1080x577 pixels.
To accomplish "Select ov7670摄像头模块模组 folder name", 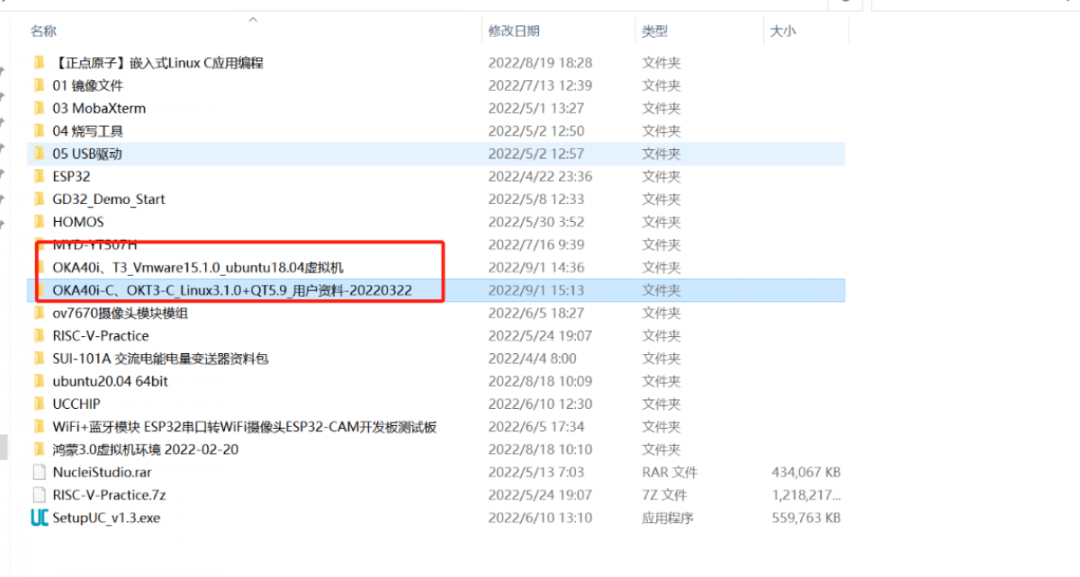I will point(120,313).
